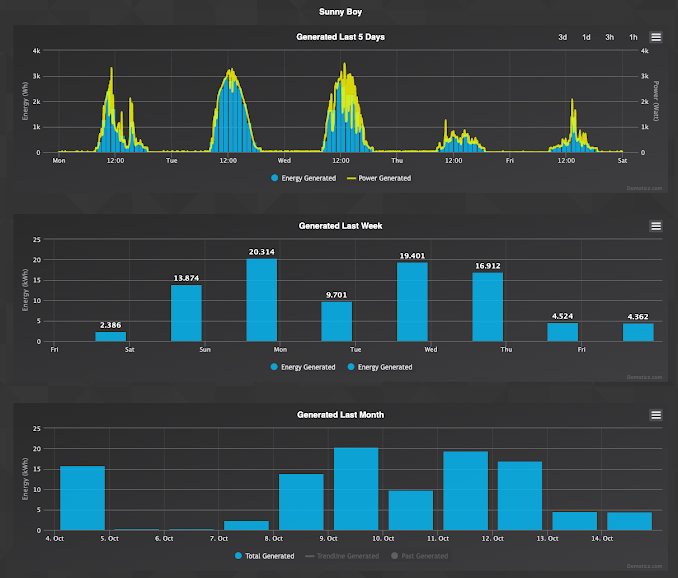Click the 11. Oct bar in Last Month
This screenshot has height=578, width=678.
[x=466, y=491]
